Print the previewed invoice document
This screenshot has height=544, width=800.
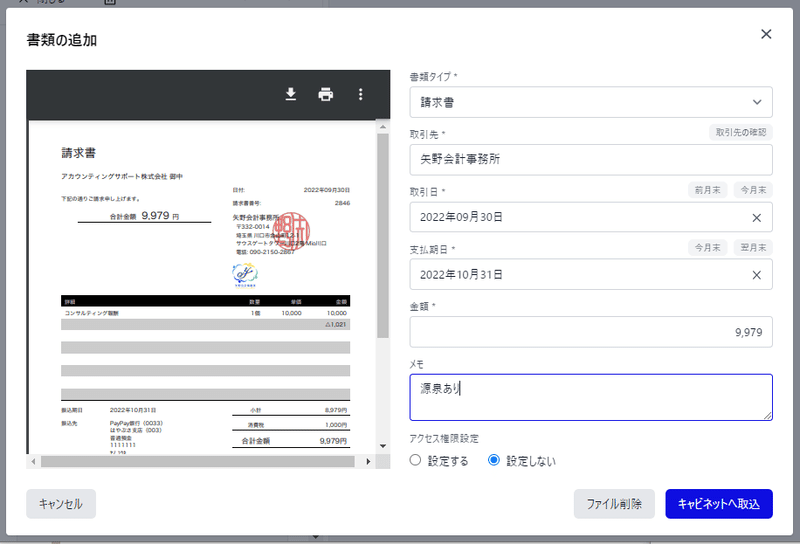[326, 94]
